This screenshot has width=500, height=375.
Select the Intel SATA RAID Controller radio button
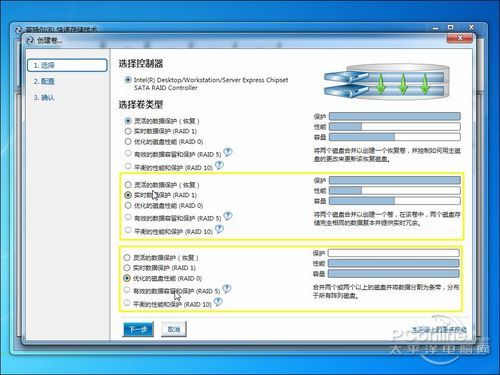(128, 80)
